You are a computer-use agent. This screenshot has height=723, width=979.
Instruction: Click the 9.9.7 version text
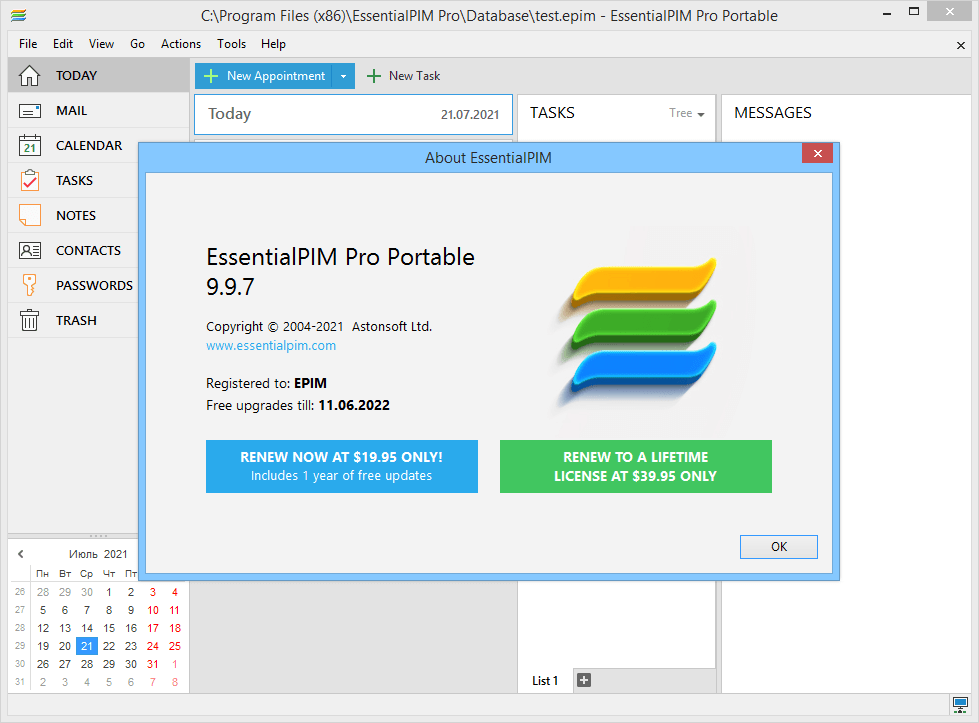point(230,287)
